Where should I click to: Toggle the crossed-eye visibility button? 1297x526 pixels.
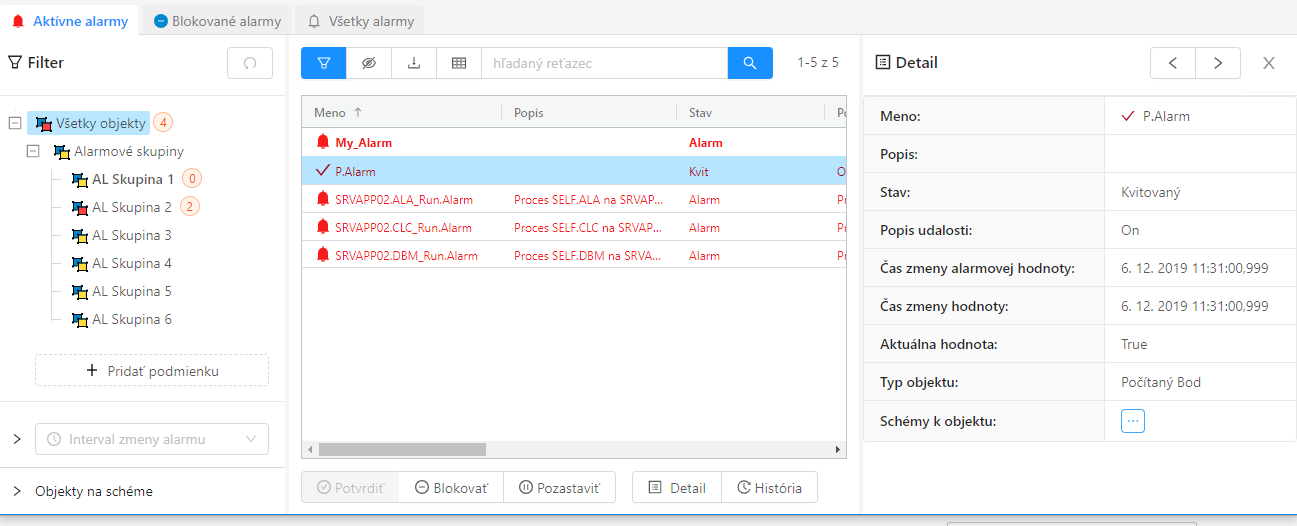[368, 63]
